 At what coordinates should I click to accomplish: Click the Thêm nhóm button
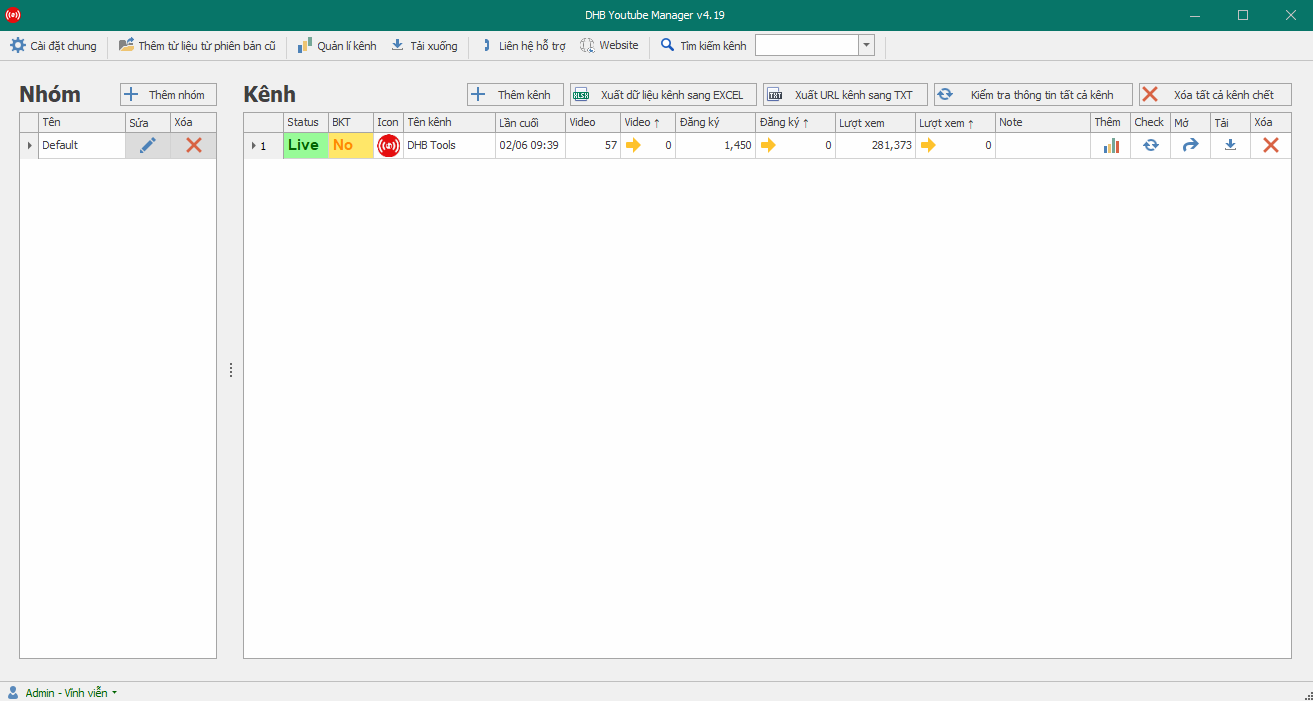[168, 95]
